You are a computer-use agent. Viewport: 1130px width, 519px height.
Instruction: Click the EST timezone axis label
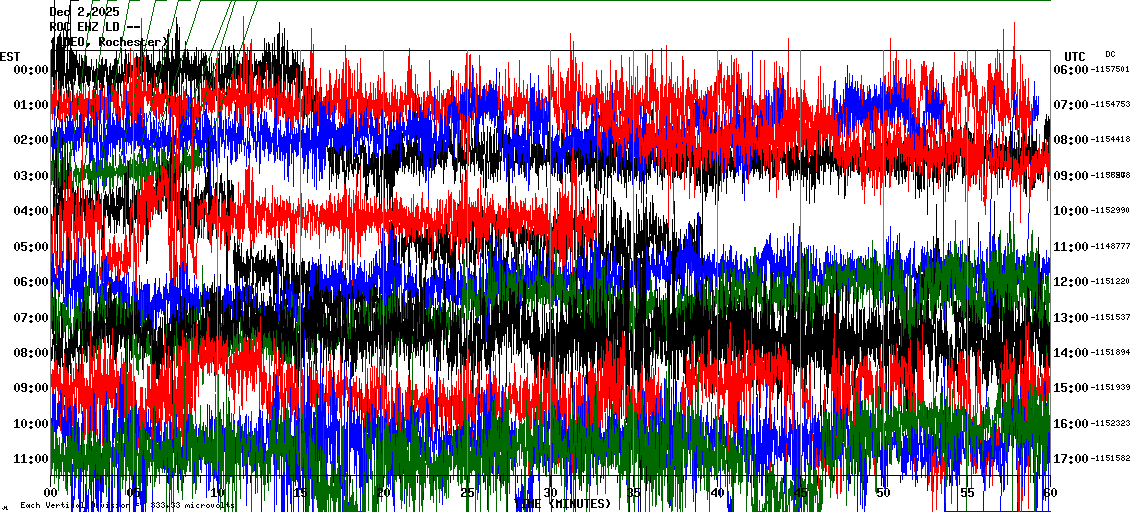pyautogui.click(x=10, y=56)
